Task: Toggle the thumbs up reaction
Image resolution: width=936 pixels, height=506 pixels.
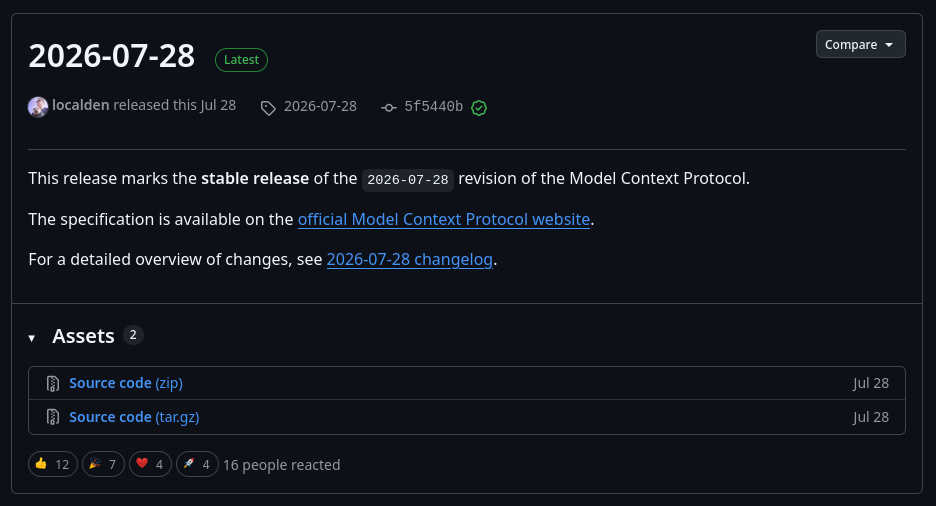Action: (x=53, y=464)
